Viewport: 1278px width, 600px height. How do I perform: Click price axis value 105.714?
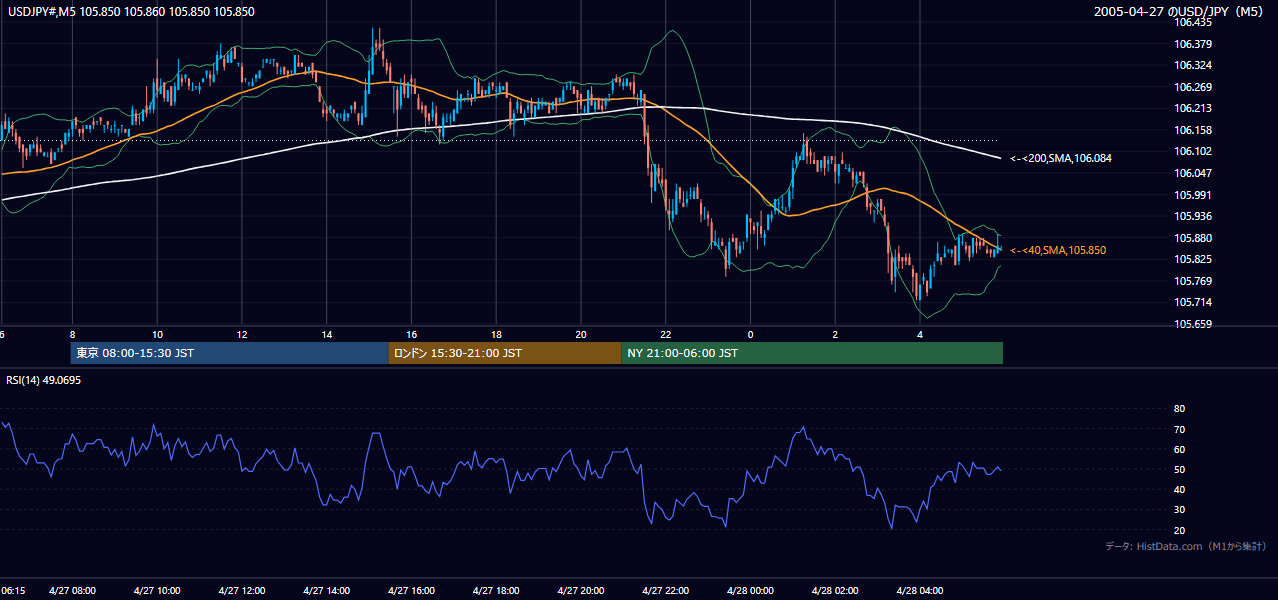pyautogui.click(x=1193, y=302)
